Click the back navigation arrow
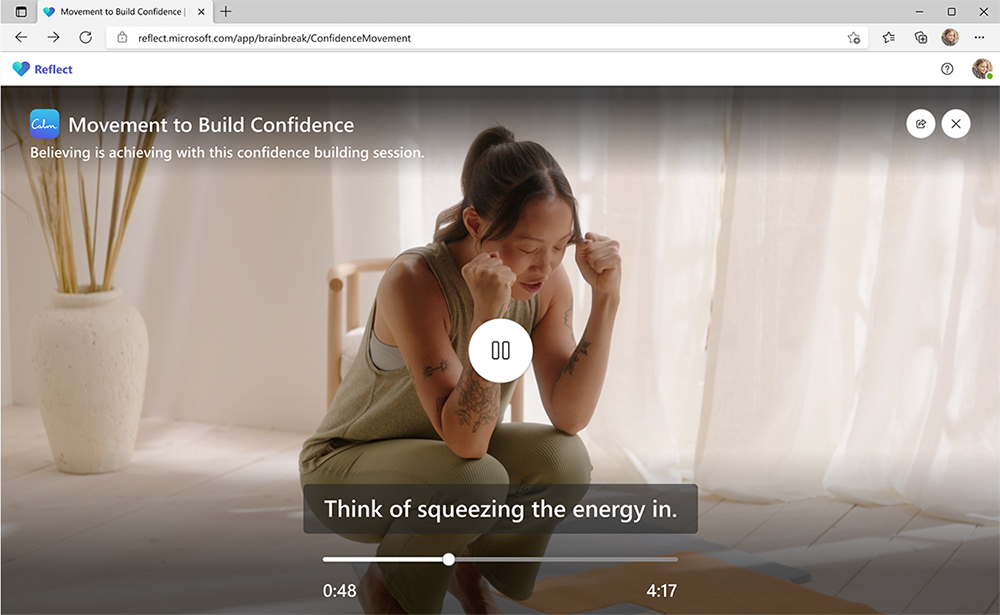1000x615 pixels. (20, 37)
